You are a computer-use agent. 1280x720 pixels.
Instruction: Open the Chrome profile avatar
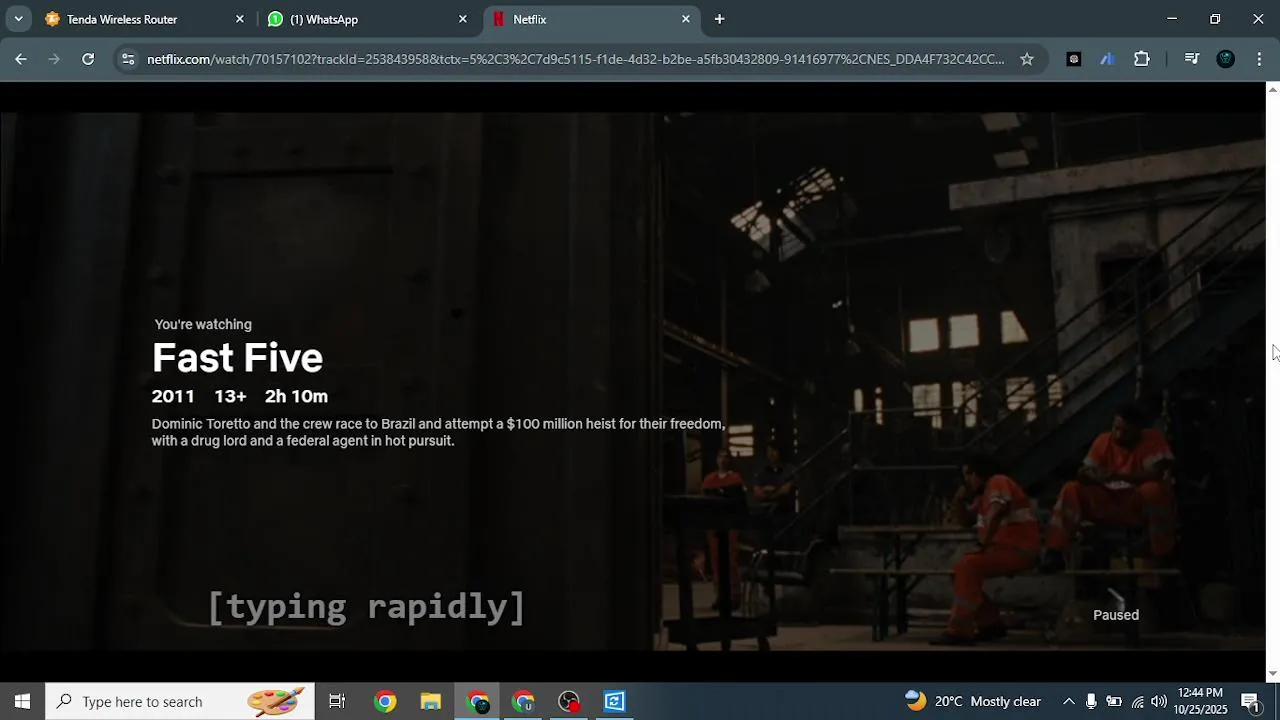(x=1226, y=59)
